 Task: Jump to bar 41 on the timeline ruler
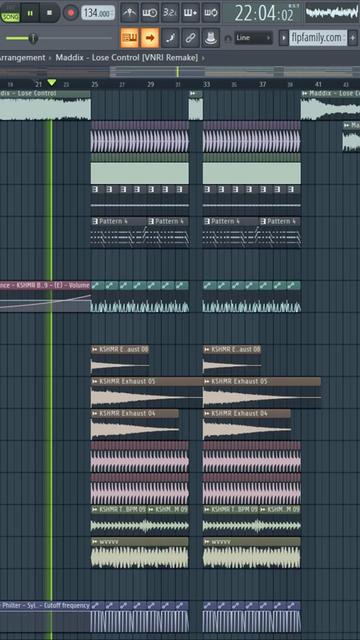[x=318, y=84]
